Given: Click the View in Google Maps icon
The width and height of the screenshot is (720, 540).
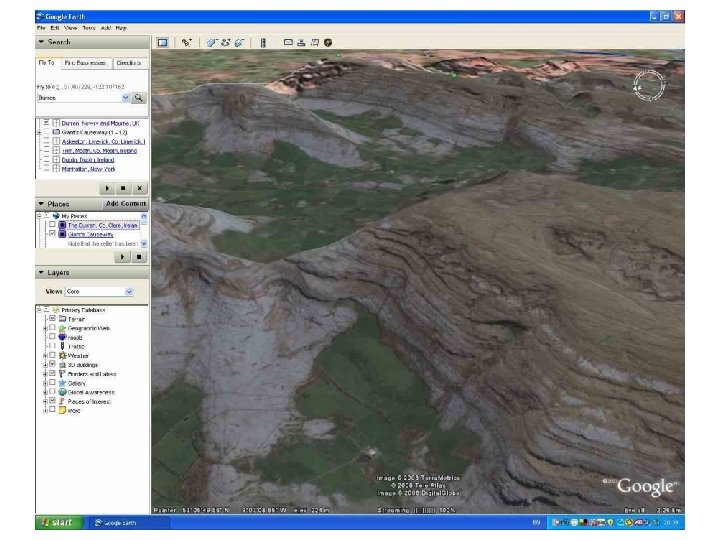Looking at the screenshot, I should click(x=315, y=43).
